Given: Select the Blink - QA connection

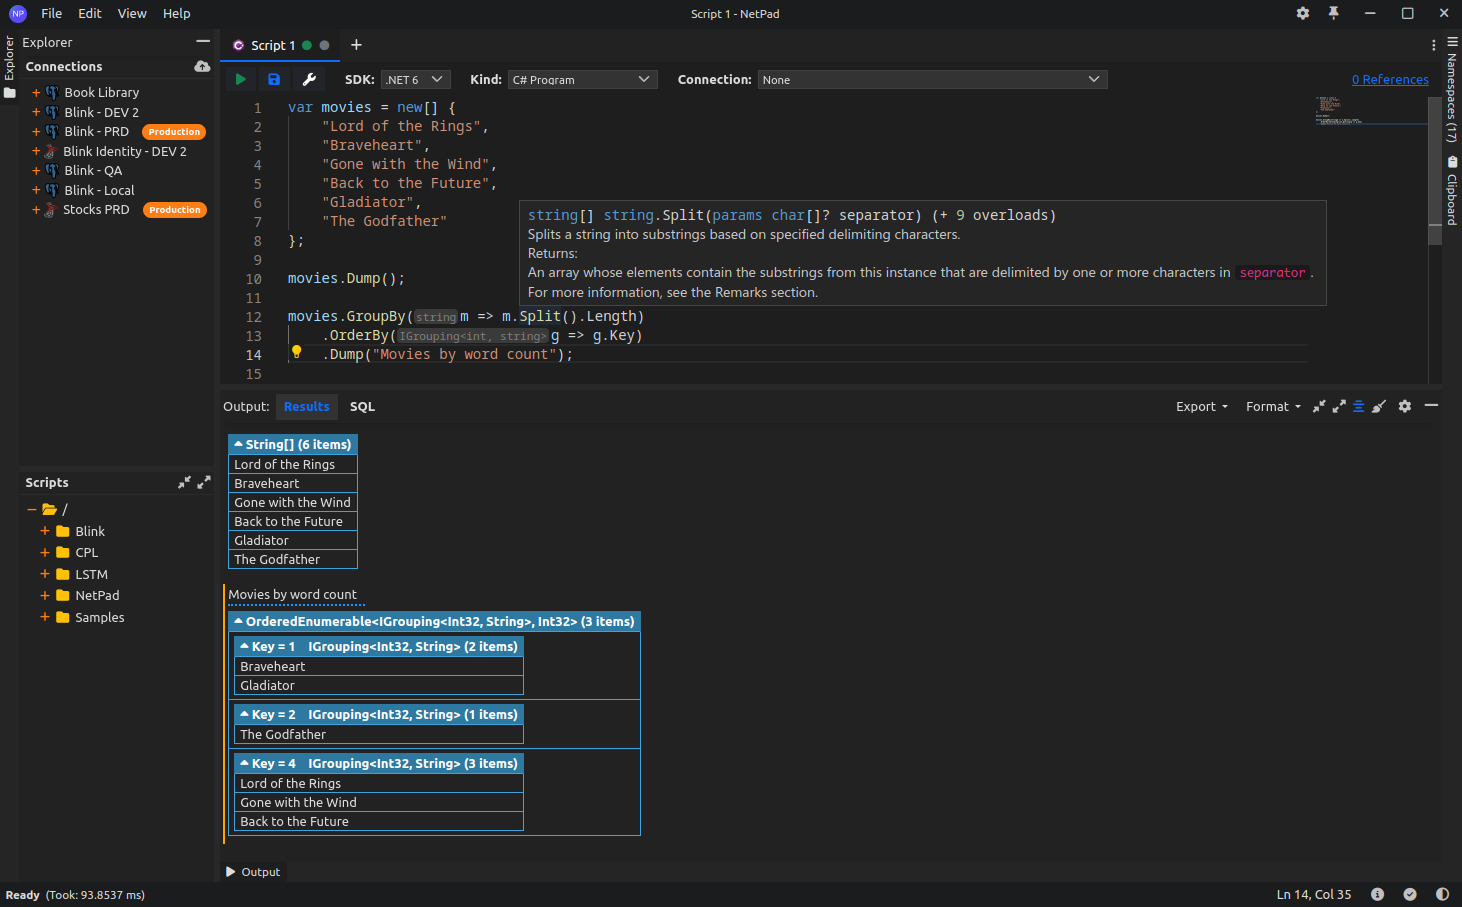Looking at the screenshot, I should point(93,170).
